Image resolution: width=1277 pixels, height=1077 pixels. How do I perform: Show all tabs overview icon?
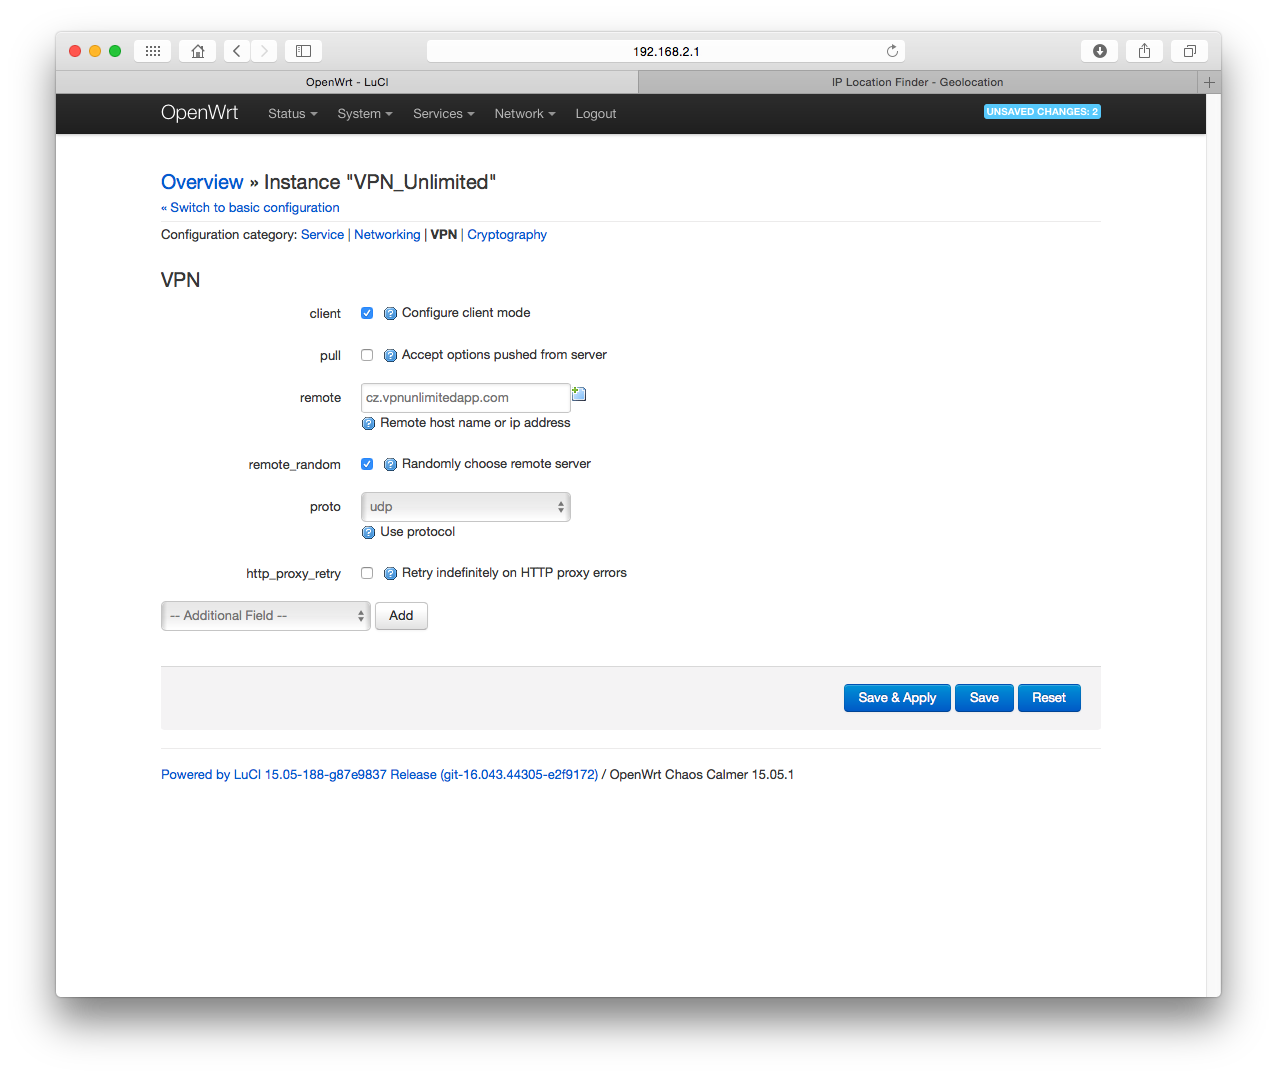1189,51
